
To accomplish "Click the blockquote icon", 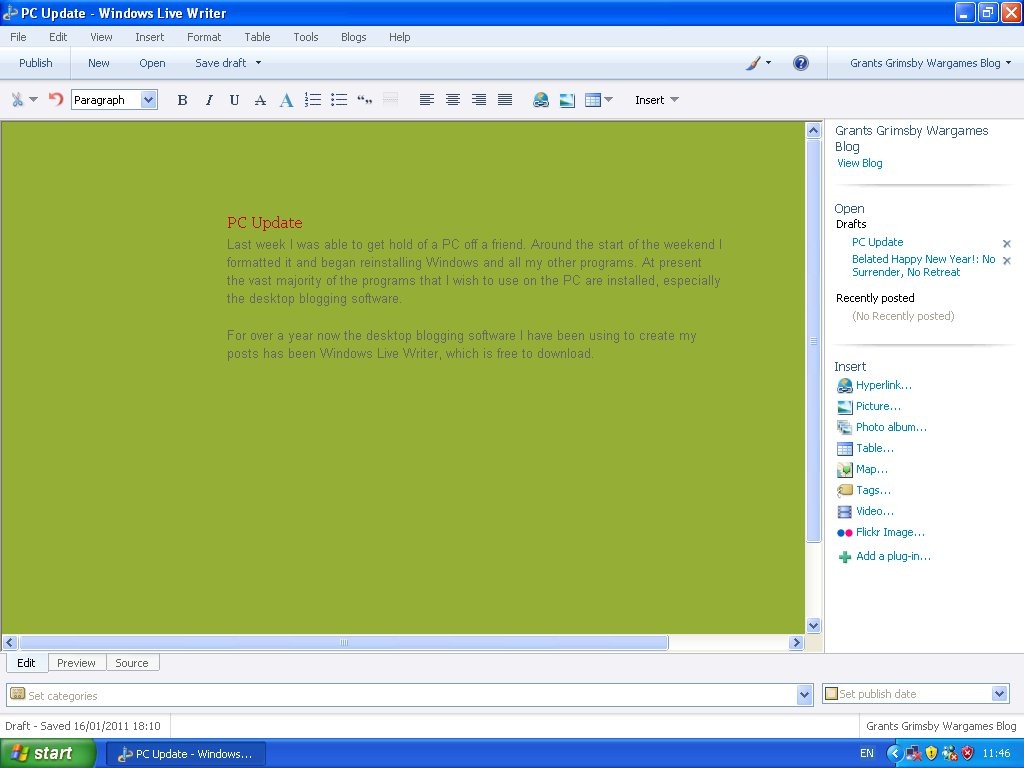I will tap(364, 100).
